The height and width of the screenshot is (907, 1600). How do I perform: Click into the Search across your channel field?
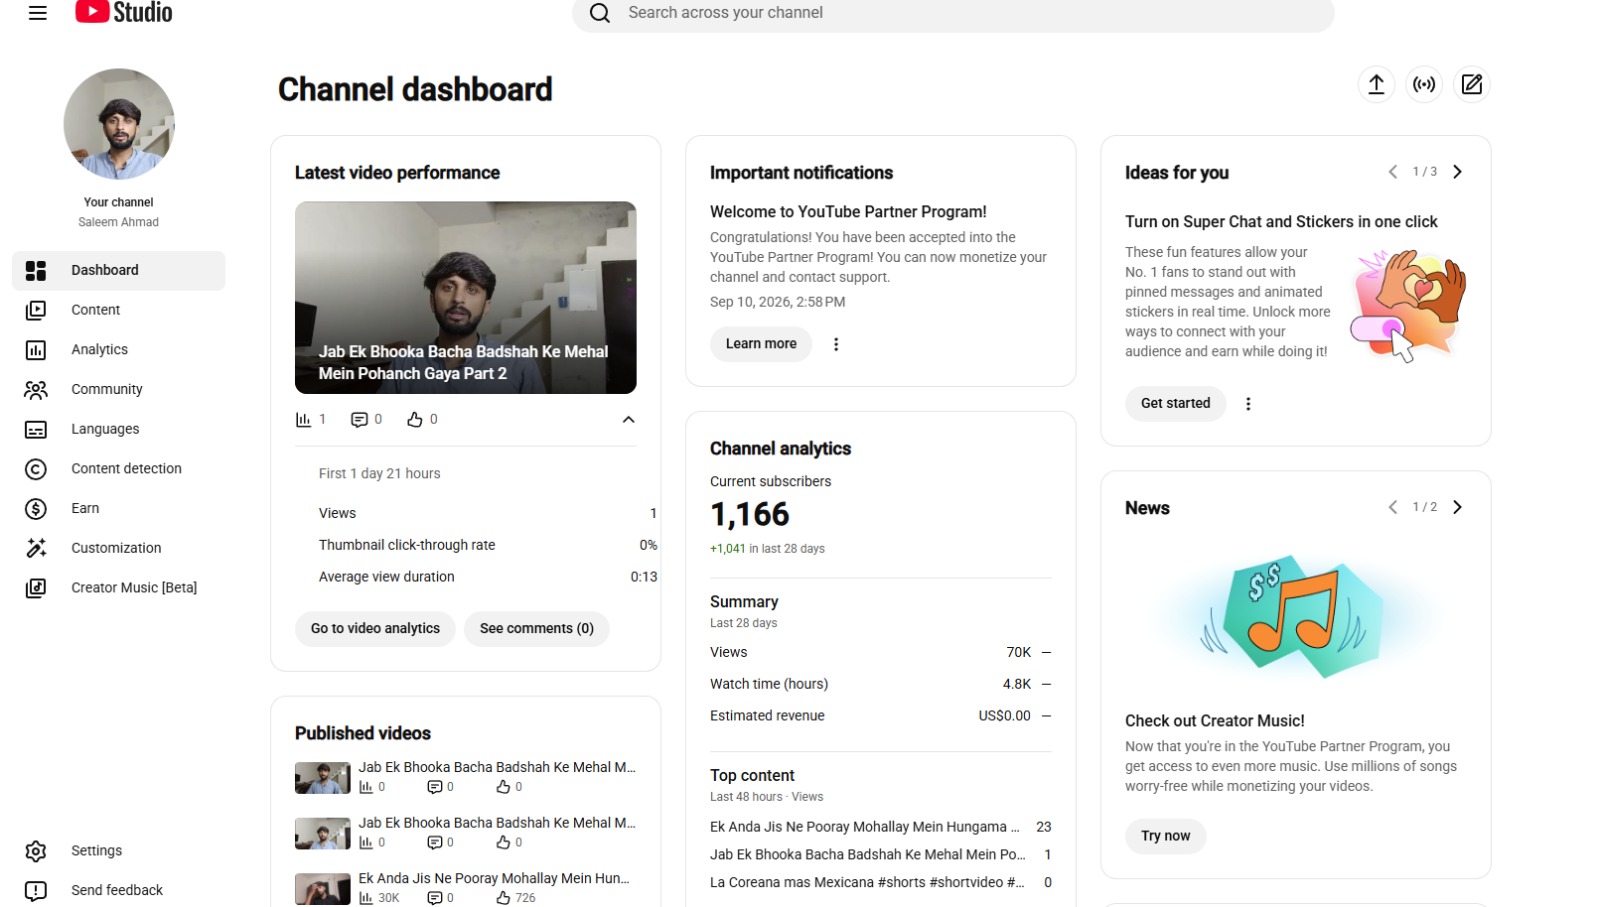click(953, 13)
